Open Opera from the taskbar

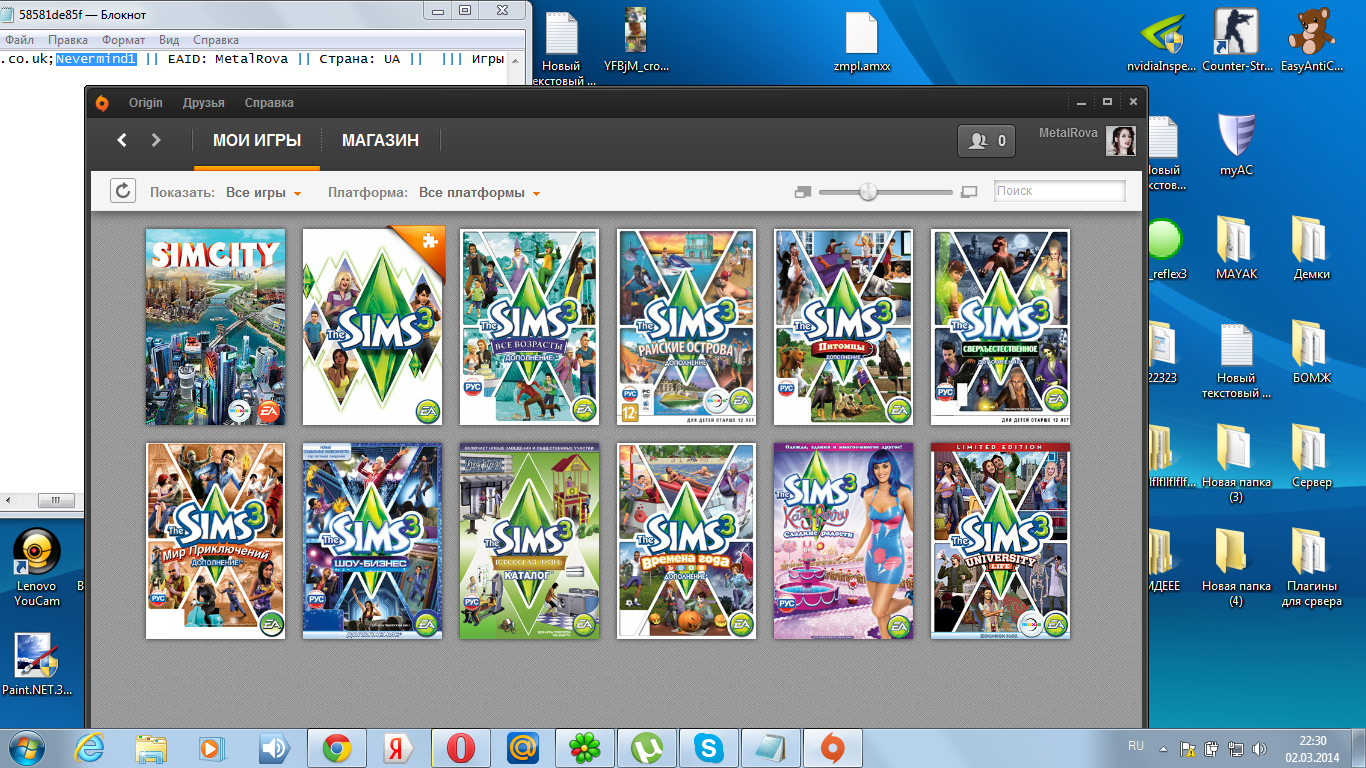coord(460,748)
